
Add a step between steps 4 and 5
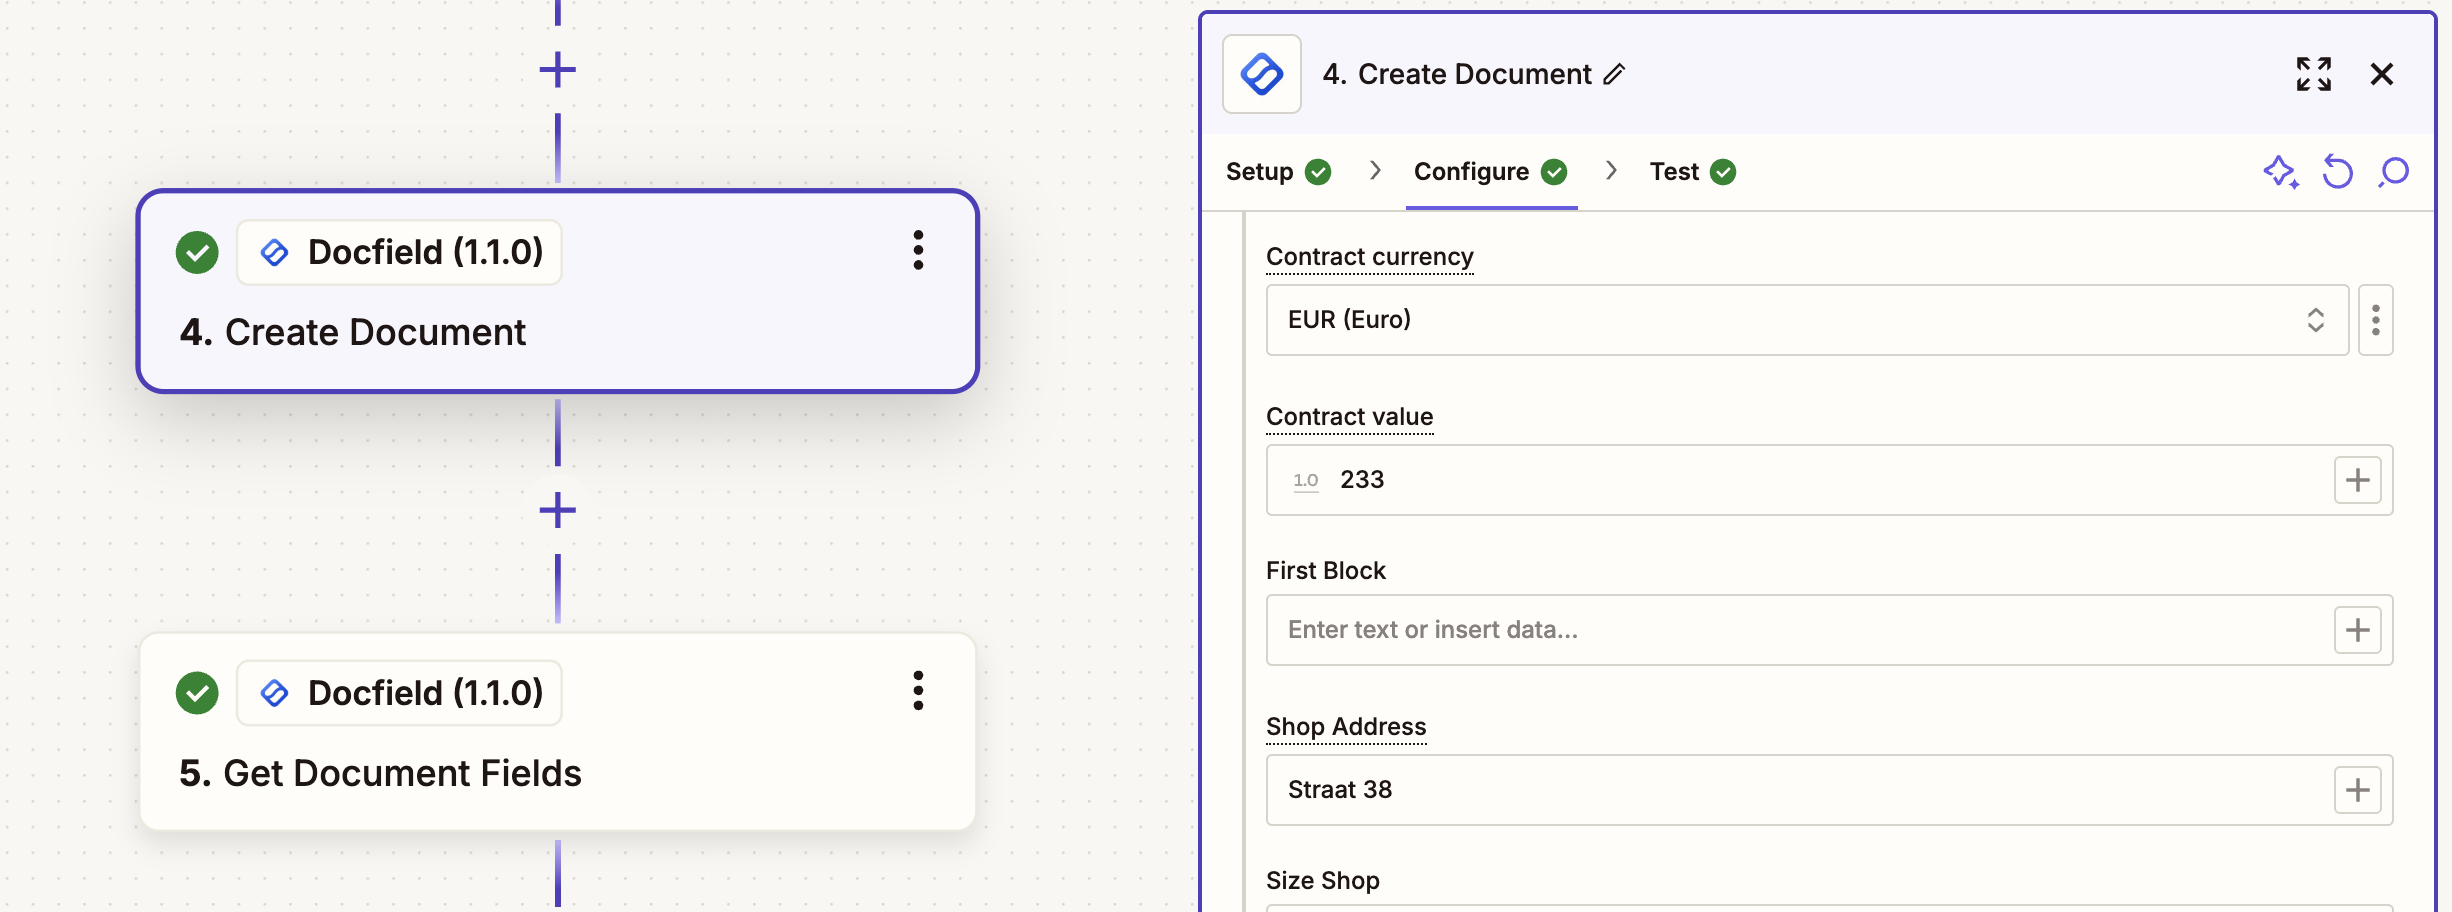[x=557, y=510]
